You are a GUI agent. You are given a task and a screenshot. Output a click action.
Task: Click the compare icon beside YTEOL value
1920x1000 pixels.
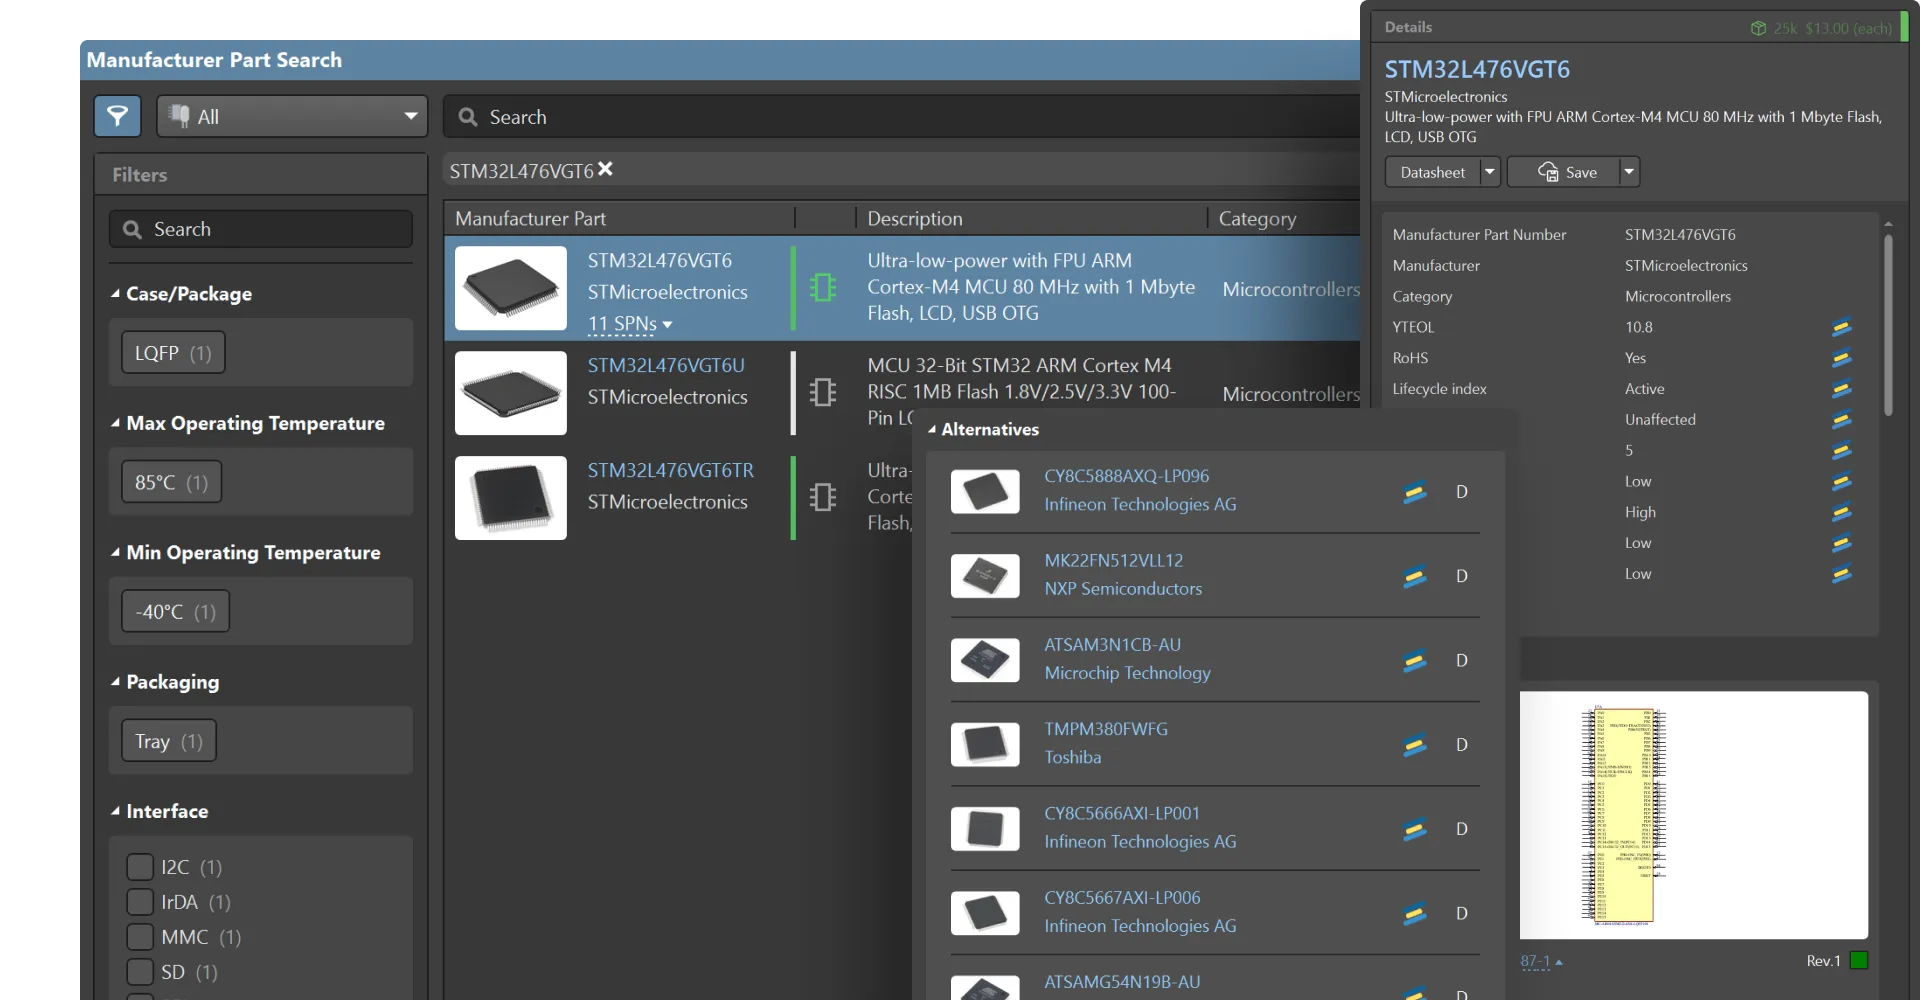click(1841, 327)
